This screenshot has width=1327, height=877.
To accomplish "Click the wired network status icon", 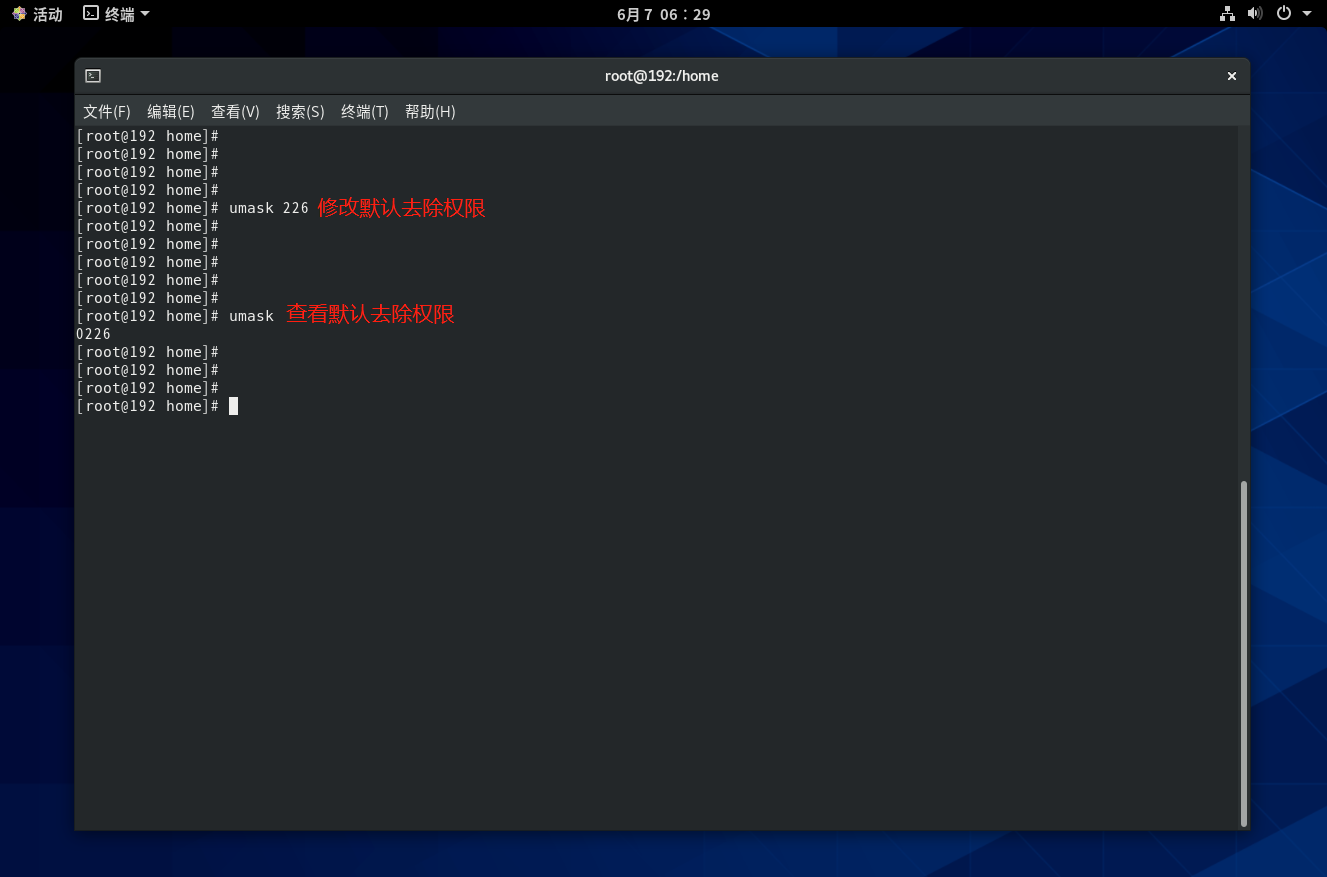I will 1227,14.
